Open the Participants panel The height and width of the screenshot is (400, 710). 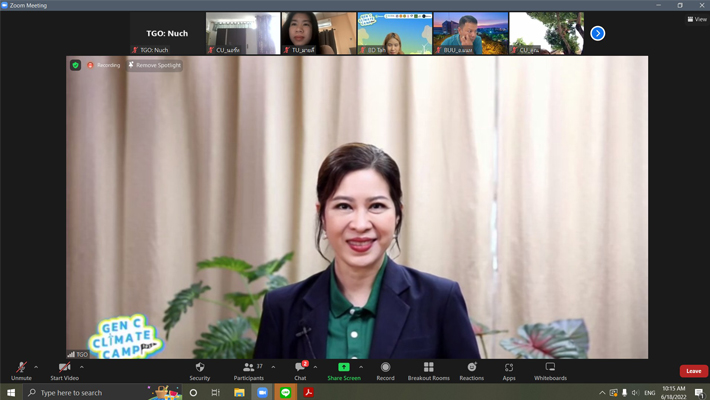[249, 371]
